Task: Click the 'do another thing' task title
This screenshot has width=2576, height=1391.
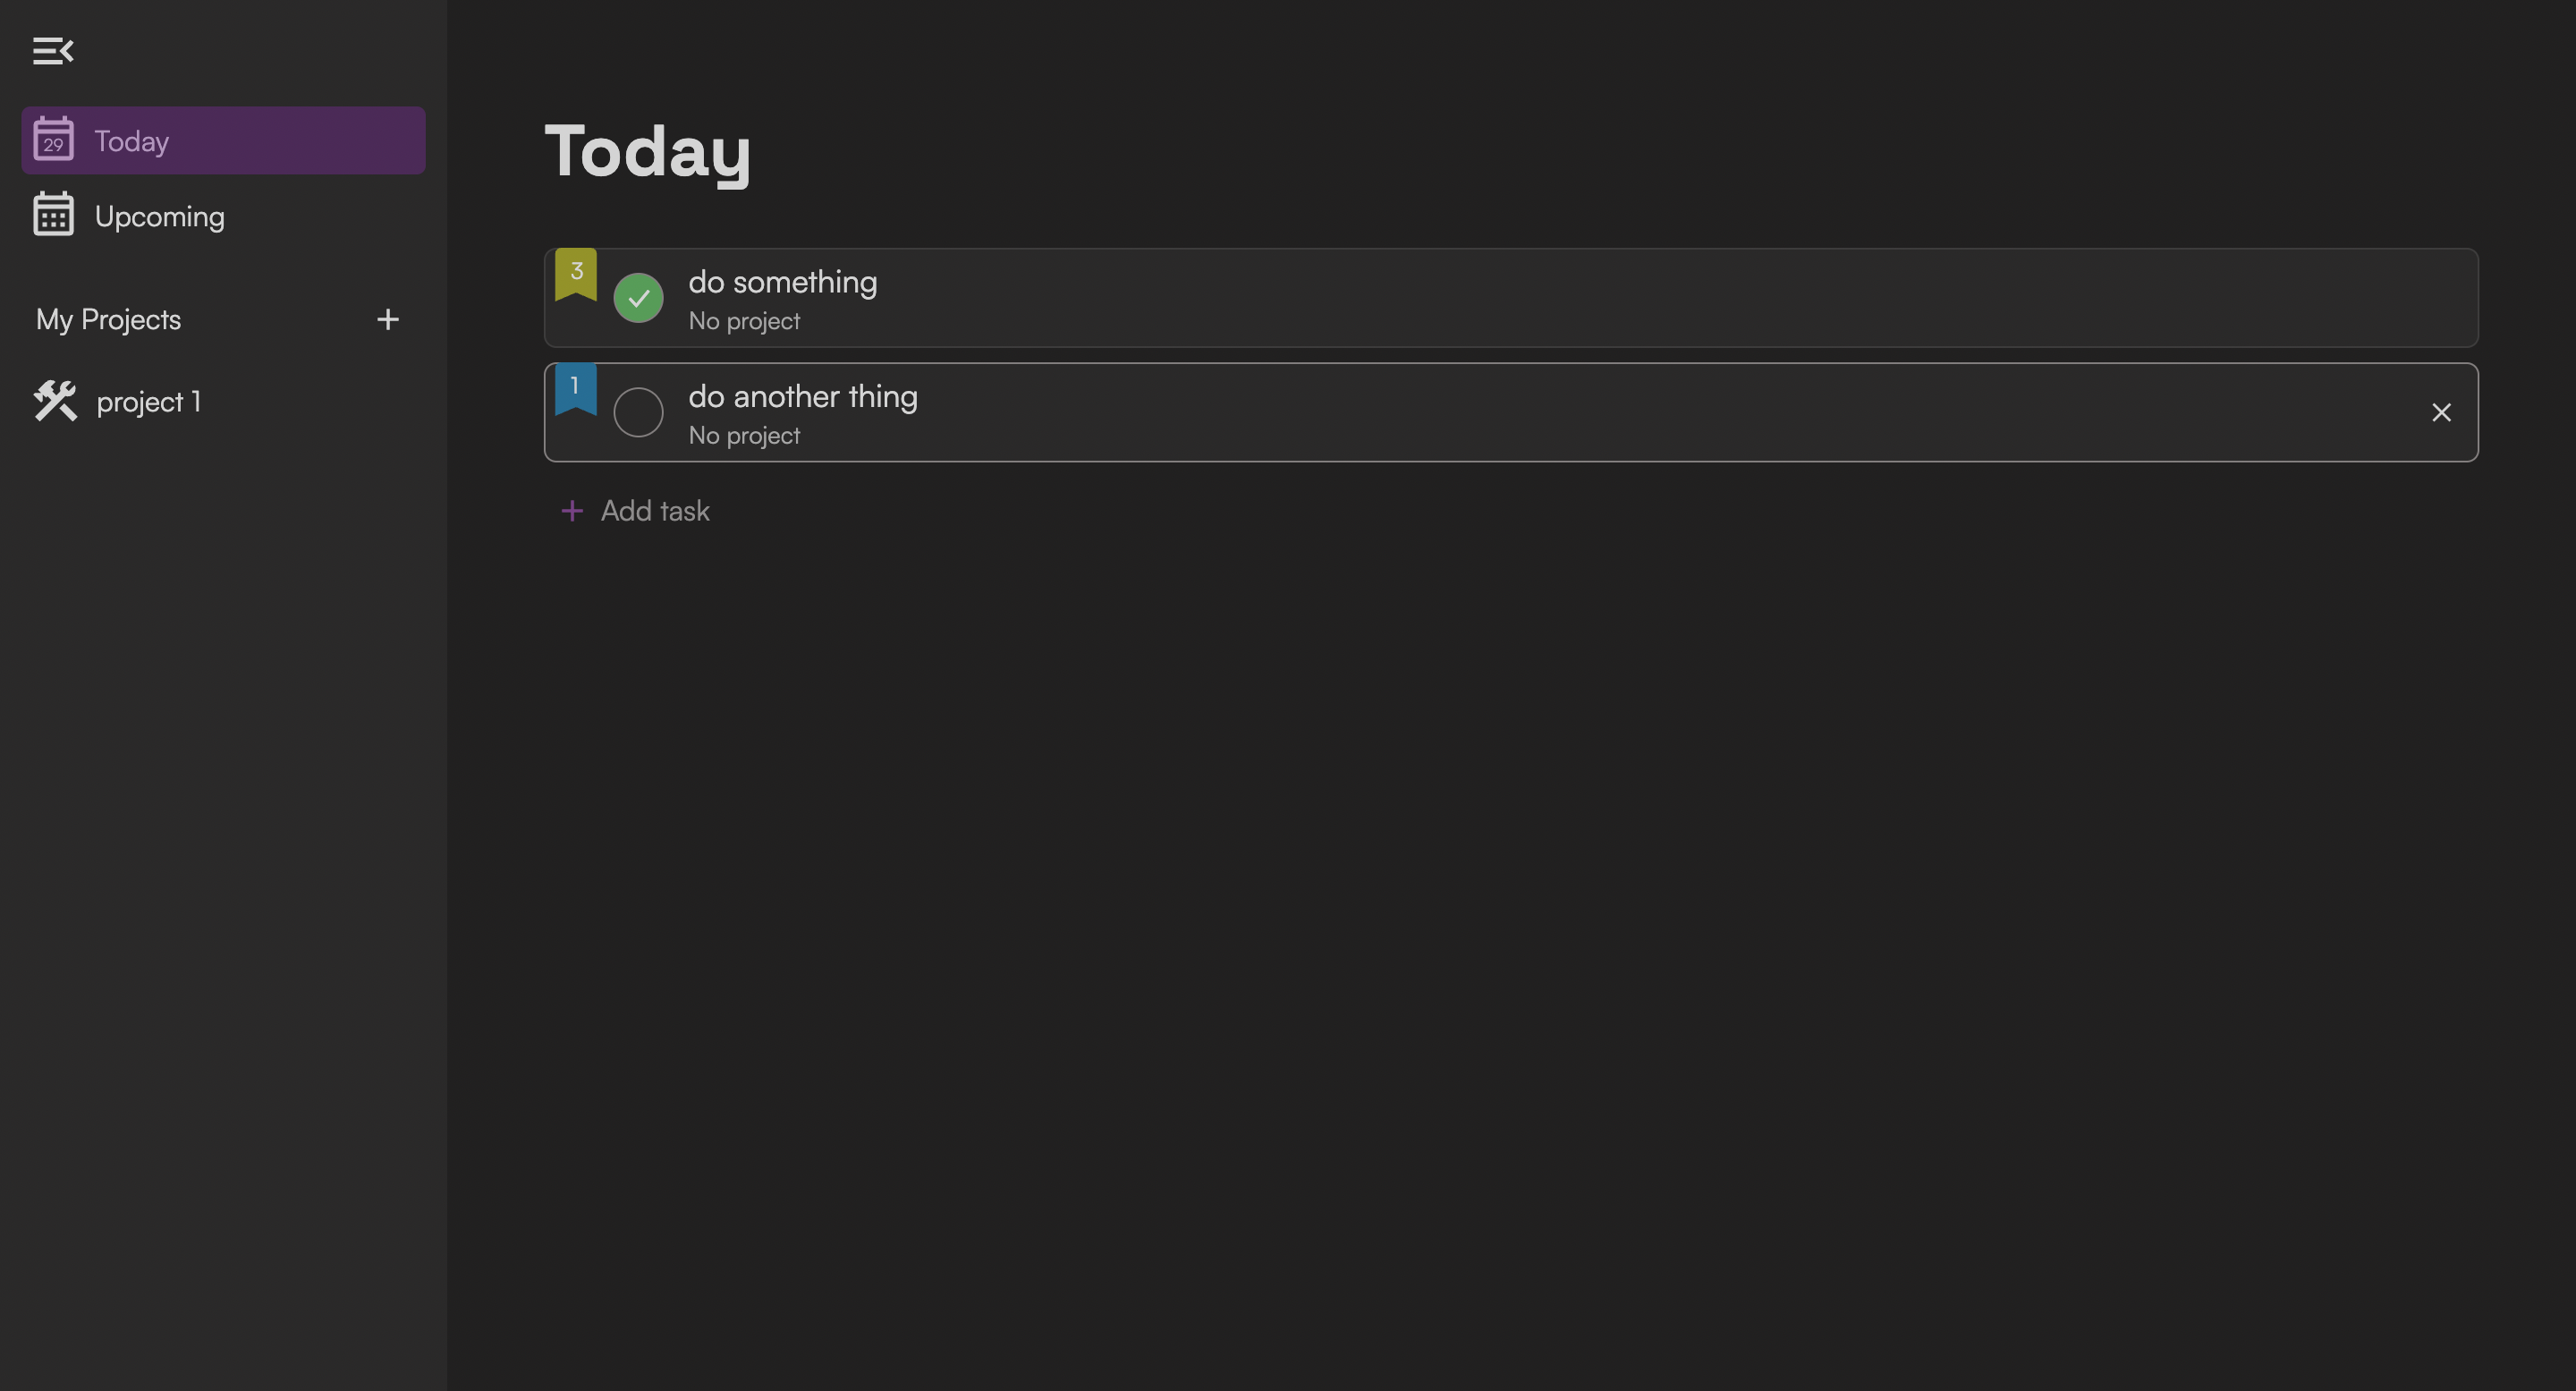Action: (x=802, y=397)
